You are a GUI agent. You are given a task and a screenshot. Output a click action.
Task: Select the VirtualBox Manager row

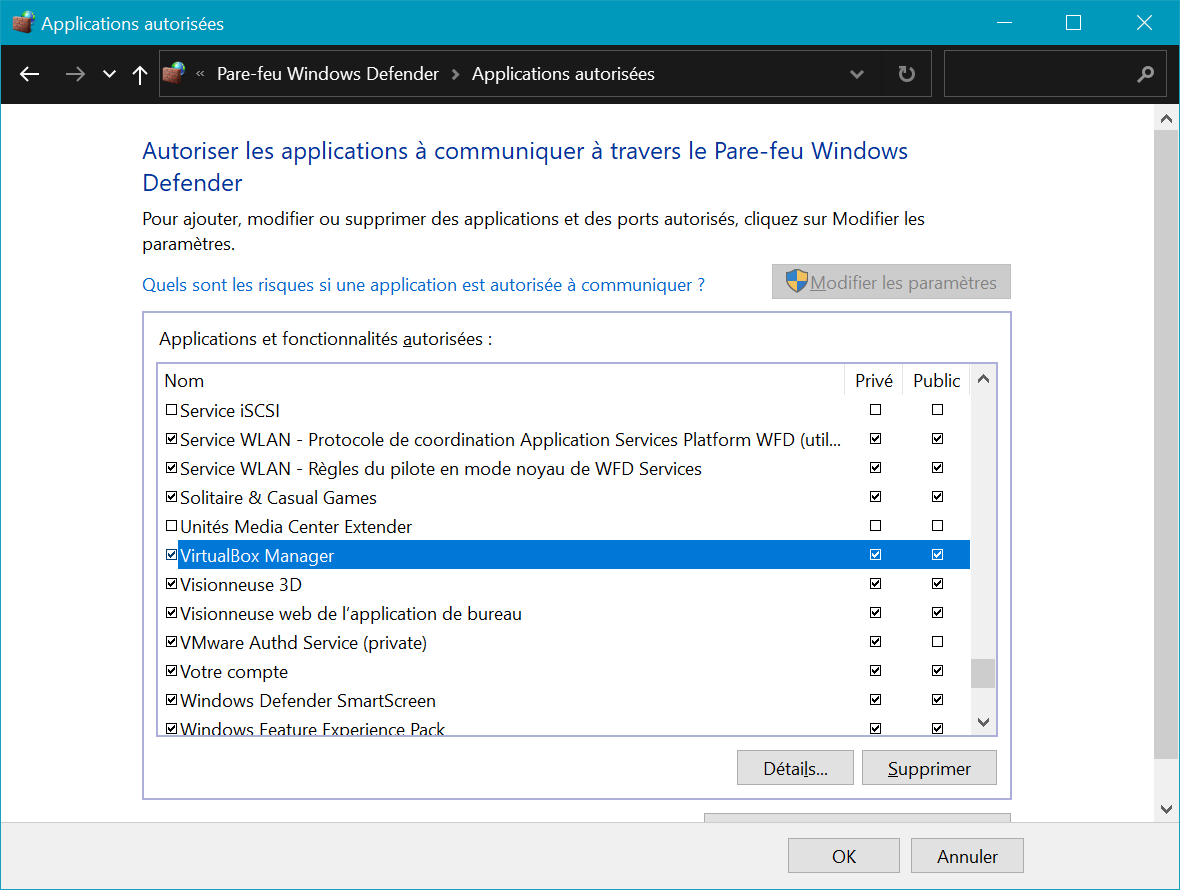[x=564, y=555]
